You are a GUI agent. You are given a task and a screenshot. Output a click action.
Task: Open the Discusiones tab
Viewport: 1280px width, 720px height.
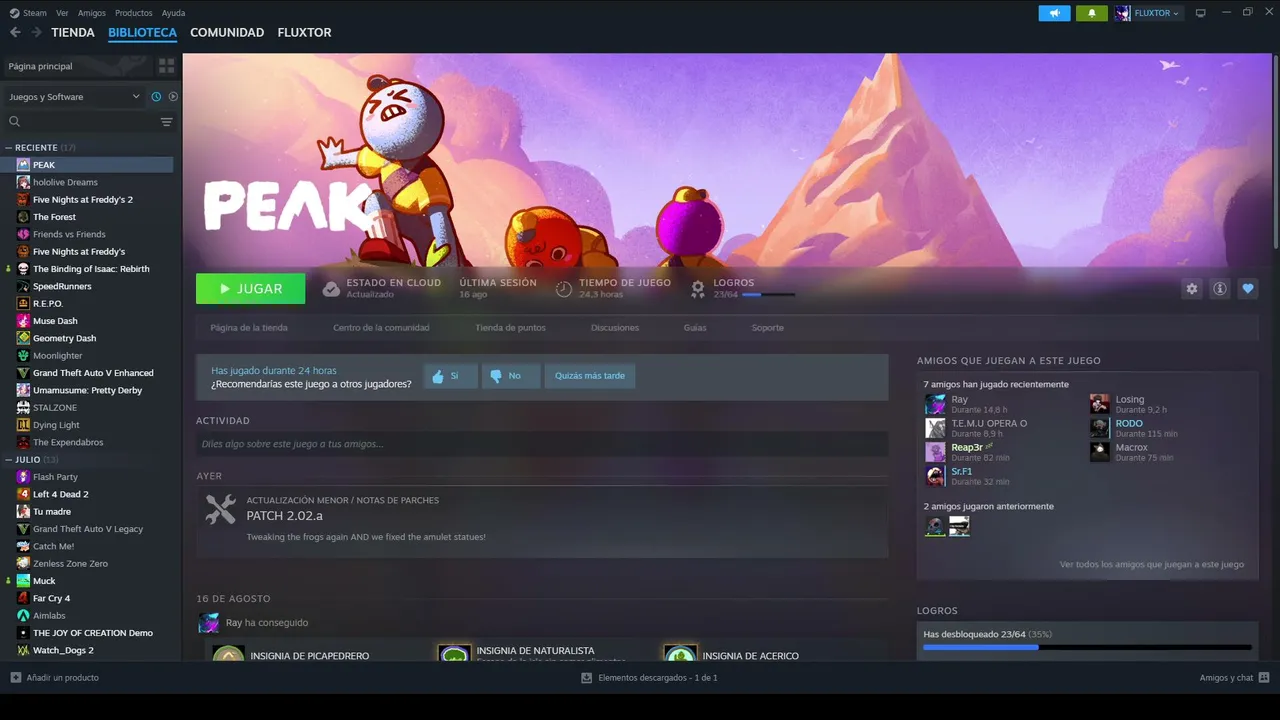click(615, 328)
